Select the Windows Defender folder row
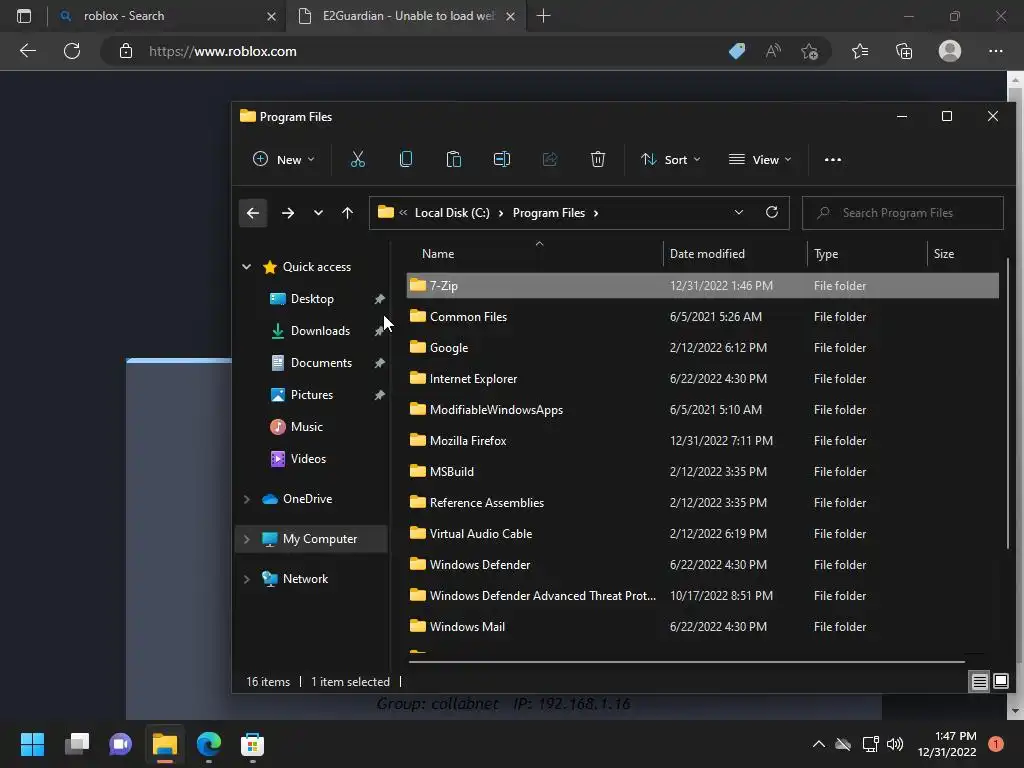This screenshot has height=768, width=1024. [702, 565]
